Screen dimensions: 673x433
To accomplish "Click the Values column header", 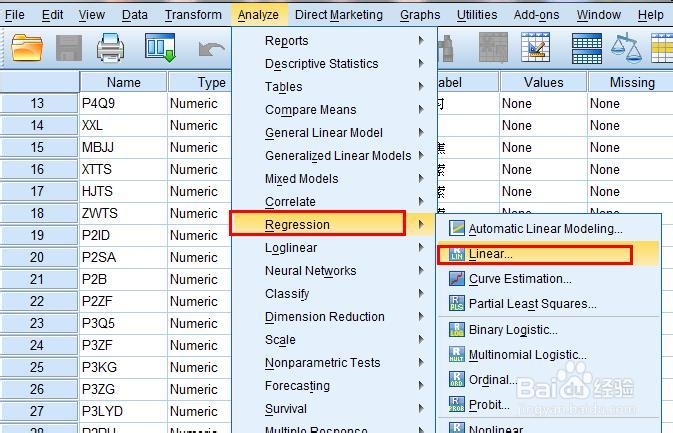I will click(543, 82).
